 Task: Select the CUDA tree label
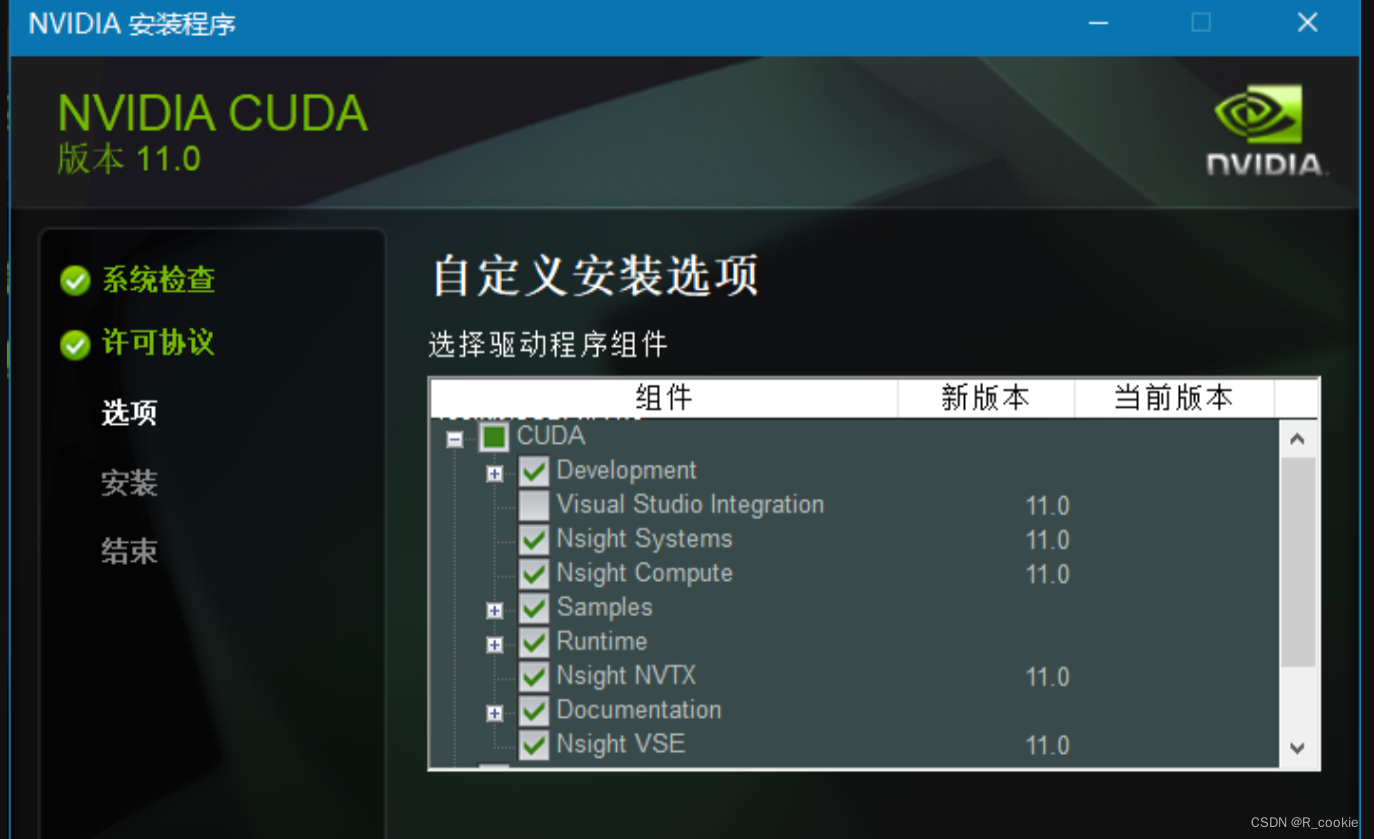click(551, 436)
